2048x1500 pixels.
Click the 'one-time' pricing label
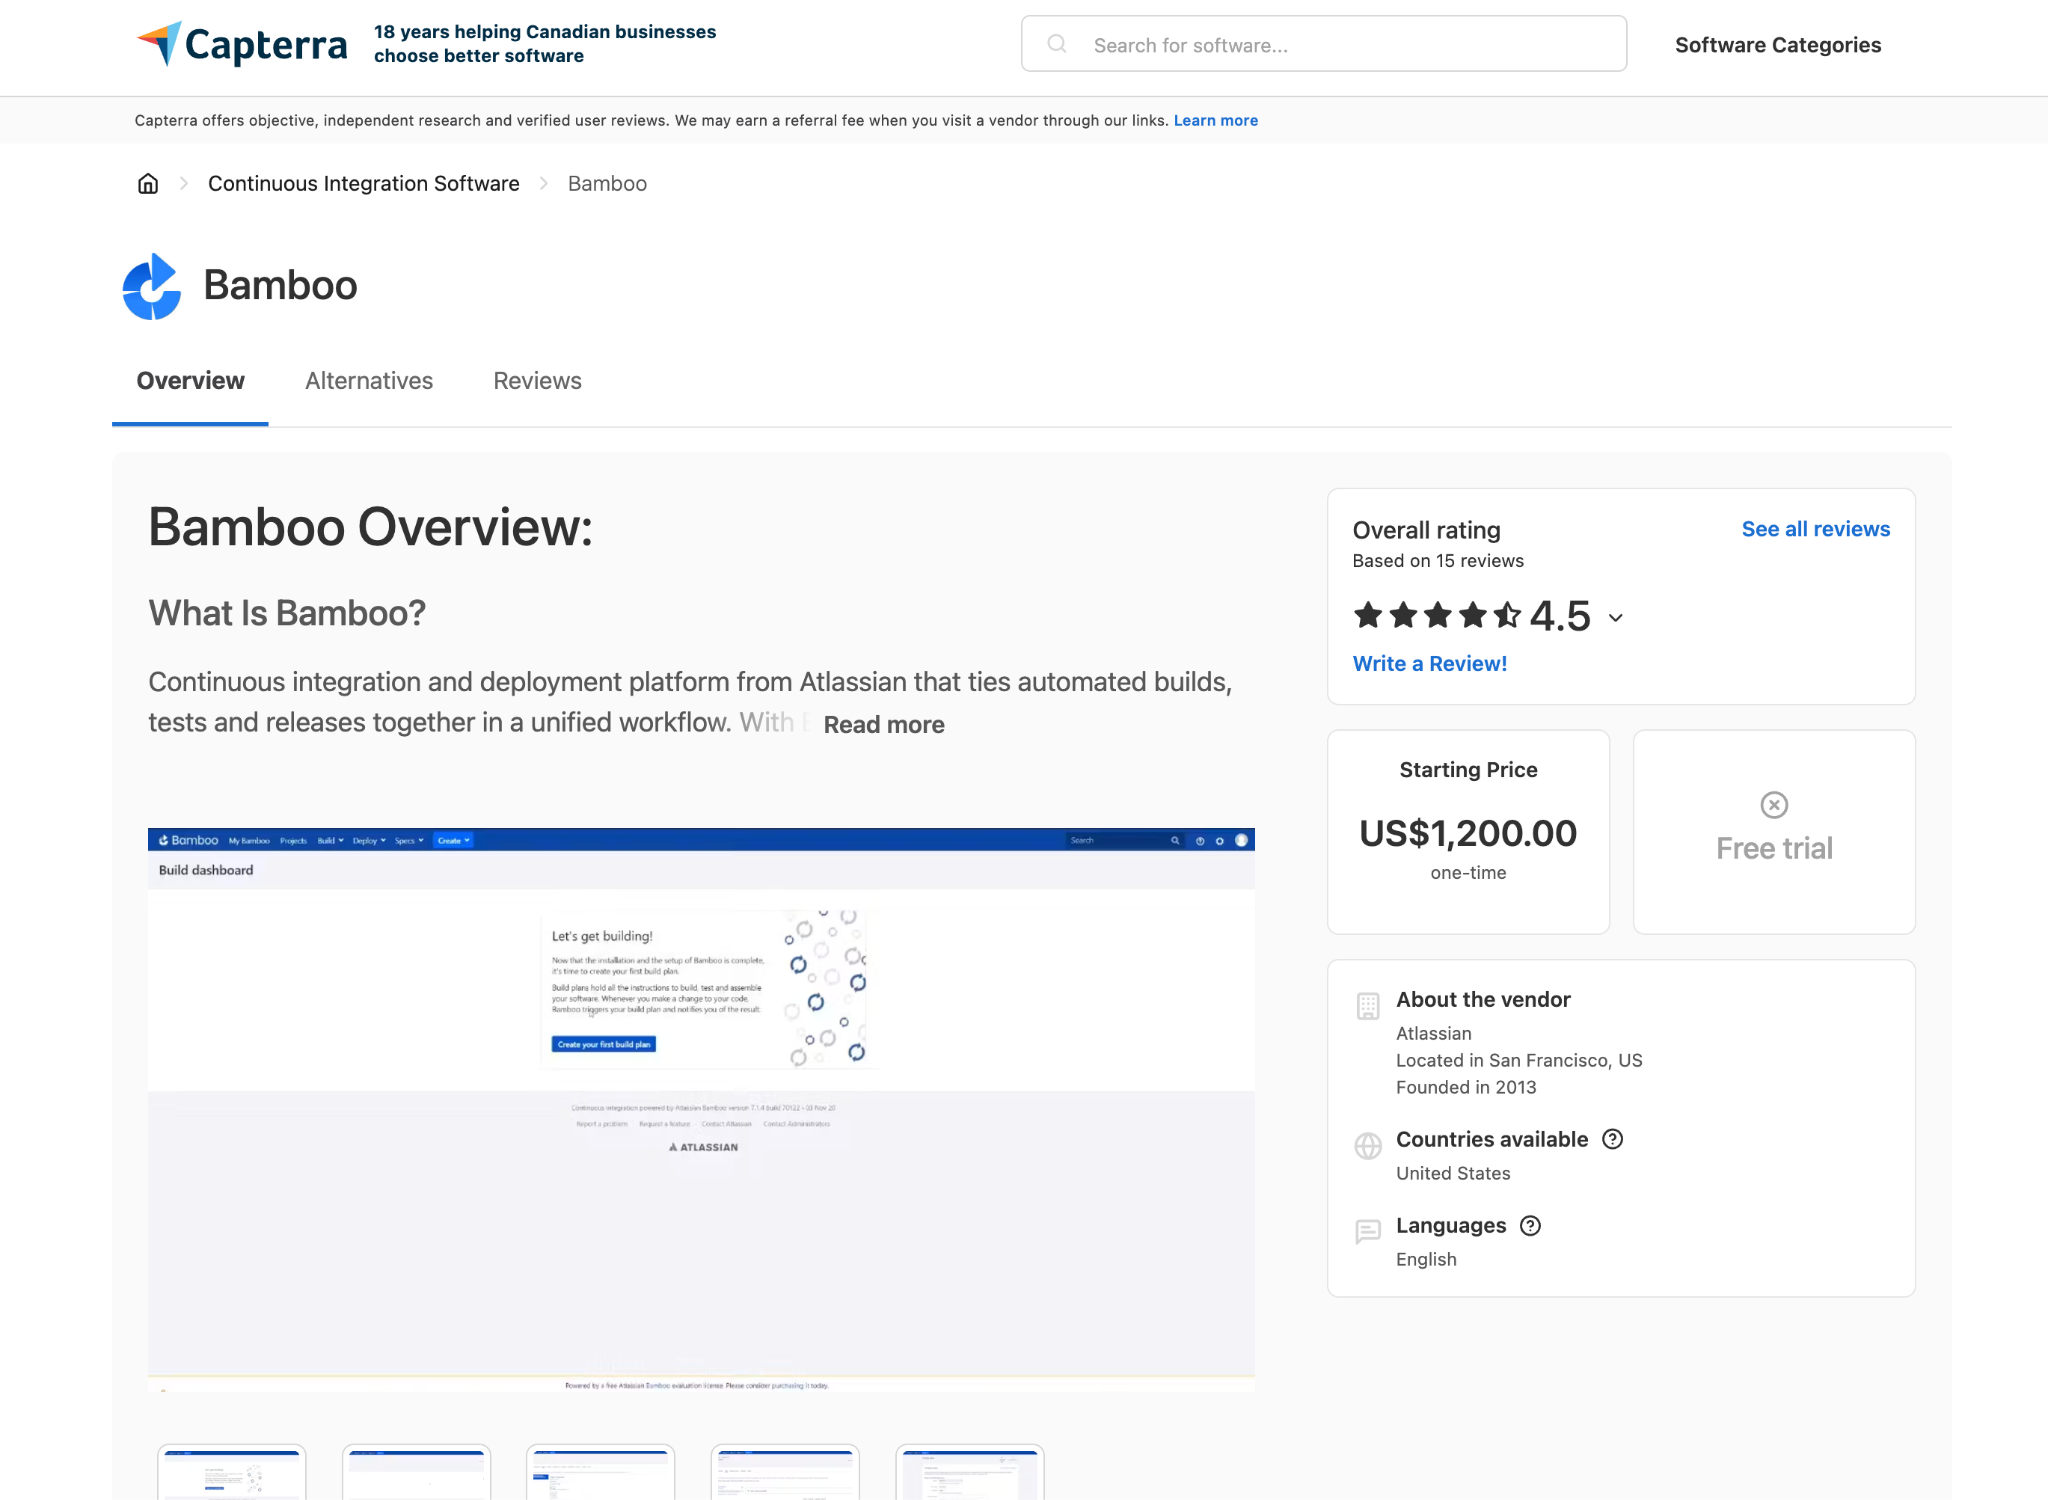(1468, 873)
